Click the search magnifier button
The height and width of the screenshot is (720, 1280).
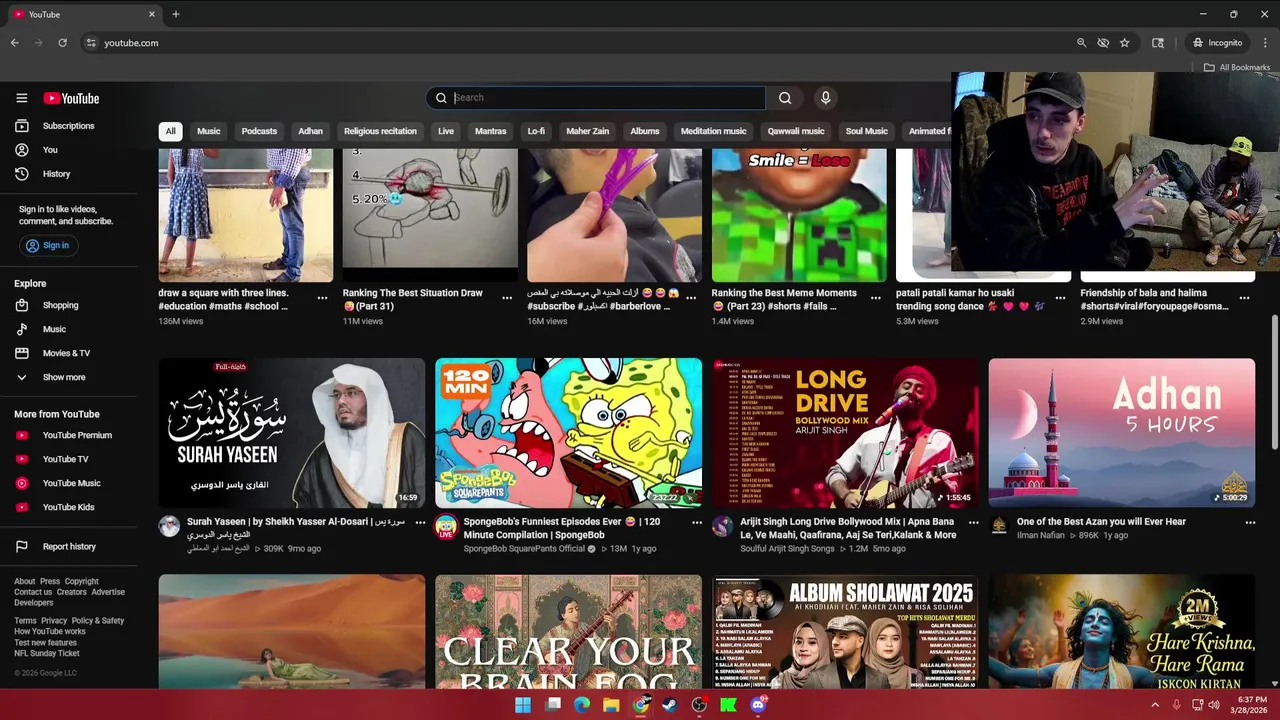coord(785,98)
